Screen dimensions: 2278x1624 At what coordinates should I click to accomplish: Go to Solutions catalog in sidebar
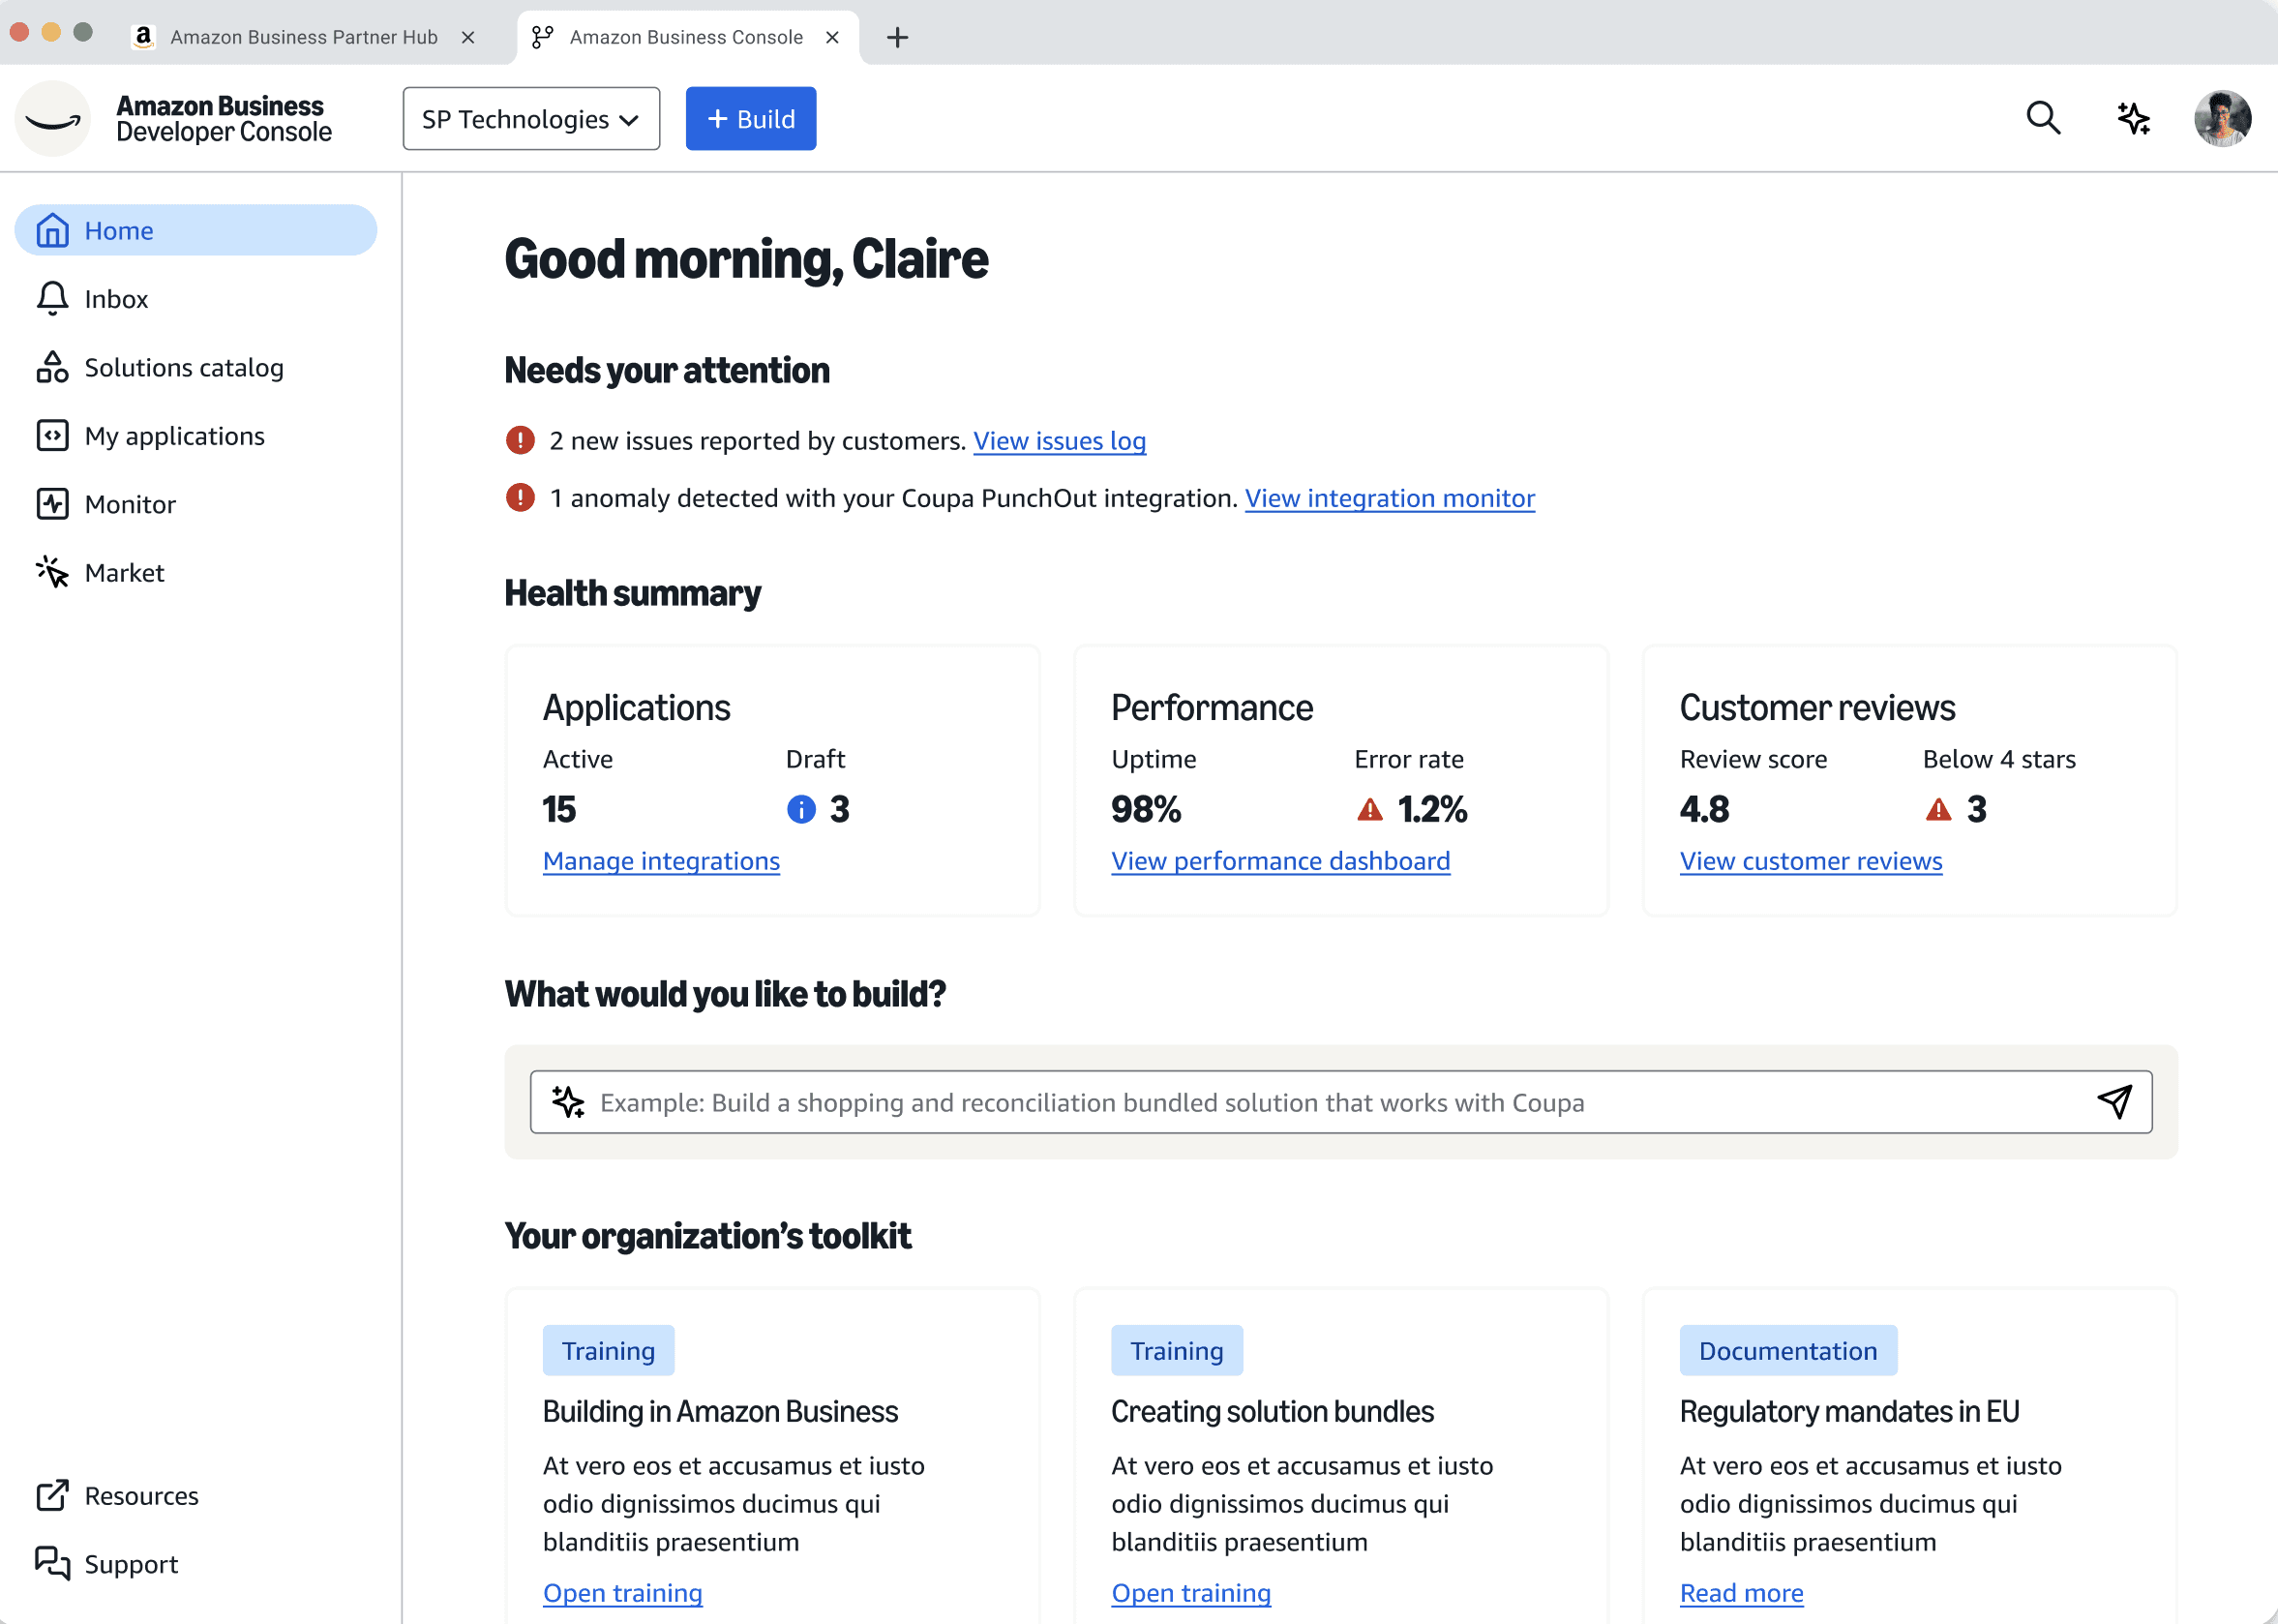pyautogui.click(x=183, y=367)
